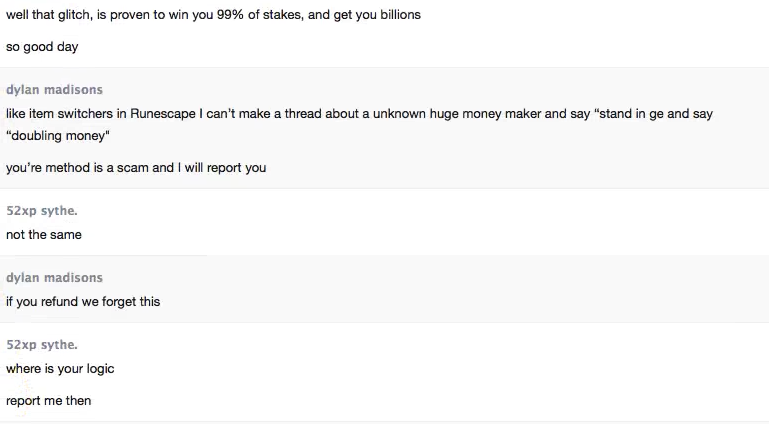Click 'you're method is a scam' message
Image resolution: width=769 pixels, height=424 pixels.
click(136, 168)
